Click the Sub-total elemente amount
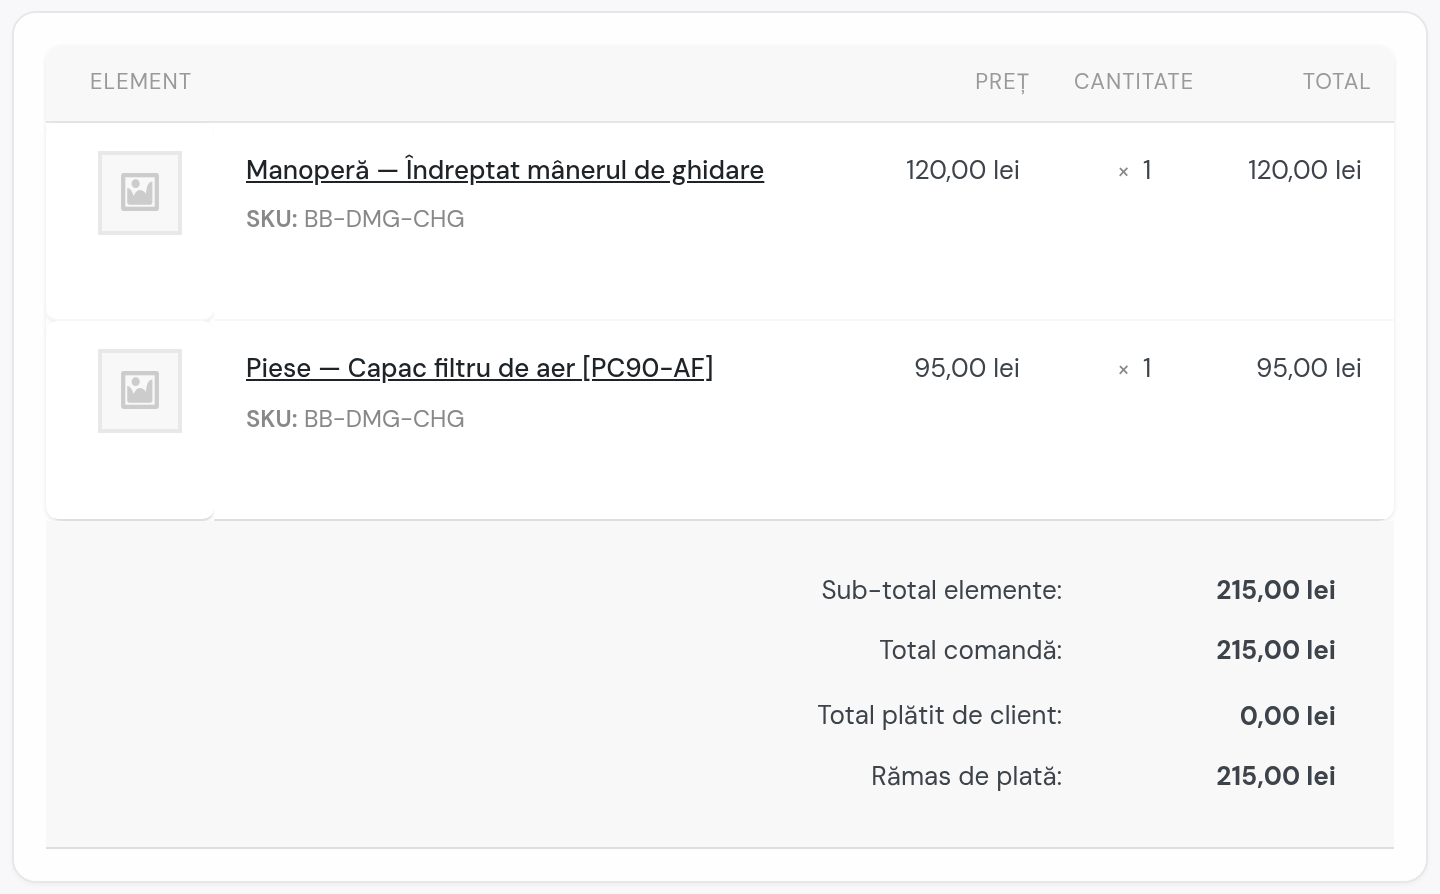 pyautogui.click(x=1276, y=590)
